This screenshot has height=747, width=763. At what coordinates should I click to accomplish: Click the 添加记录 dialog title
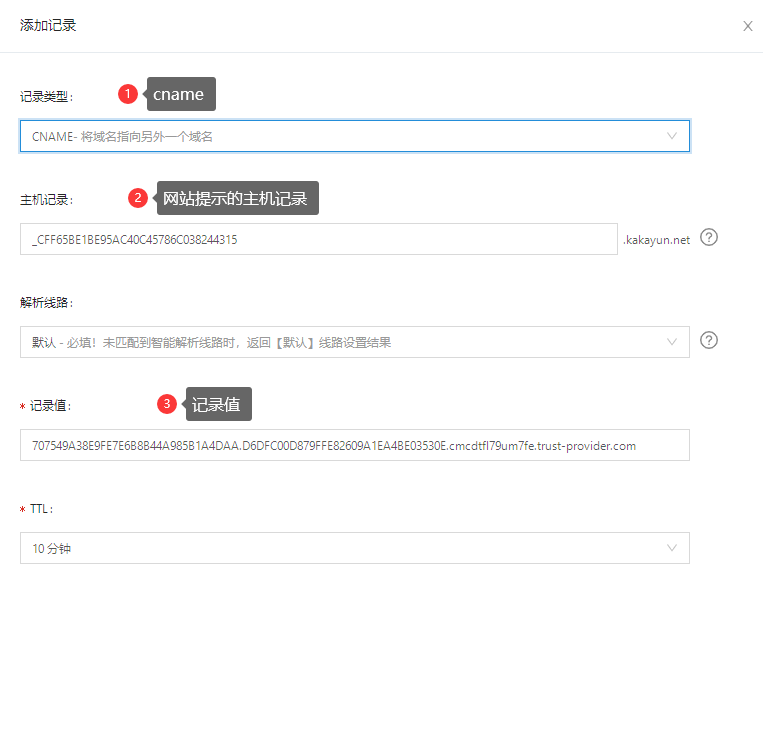pos(48,25)
